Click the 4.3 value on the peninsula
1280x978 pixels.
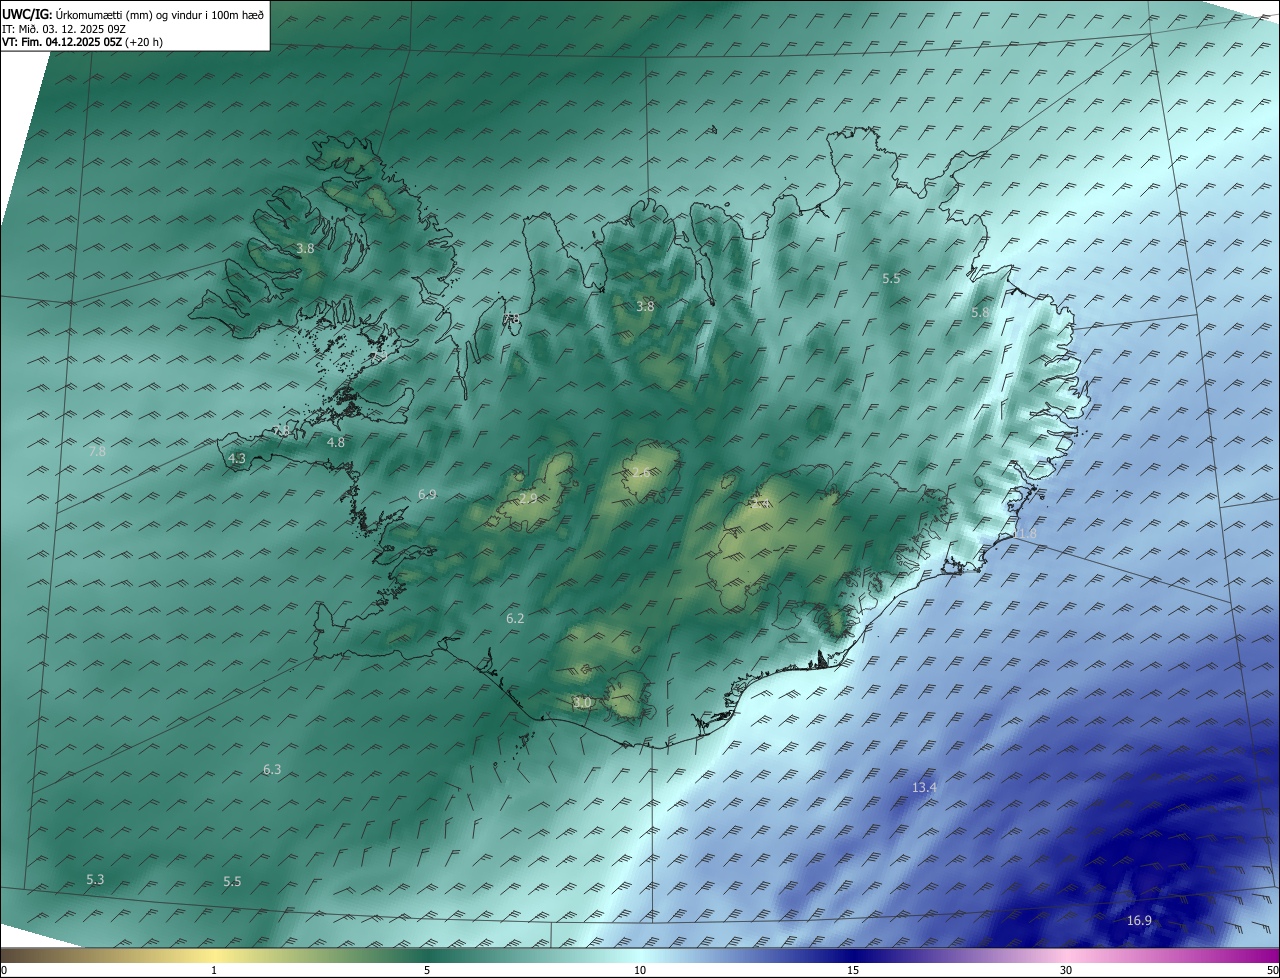click(237, 459)
